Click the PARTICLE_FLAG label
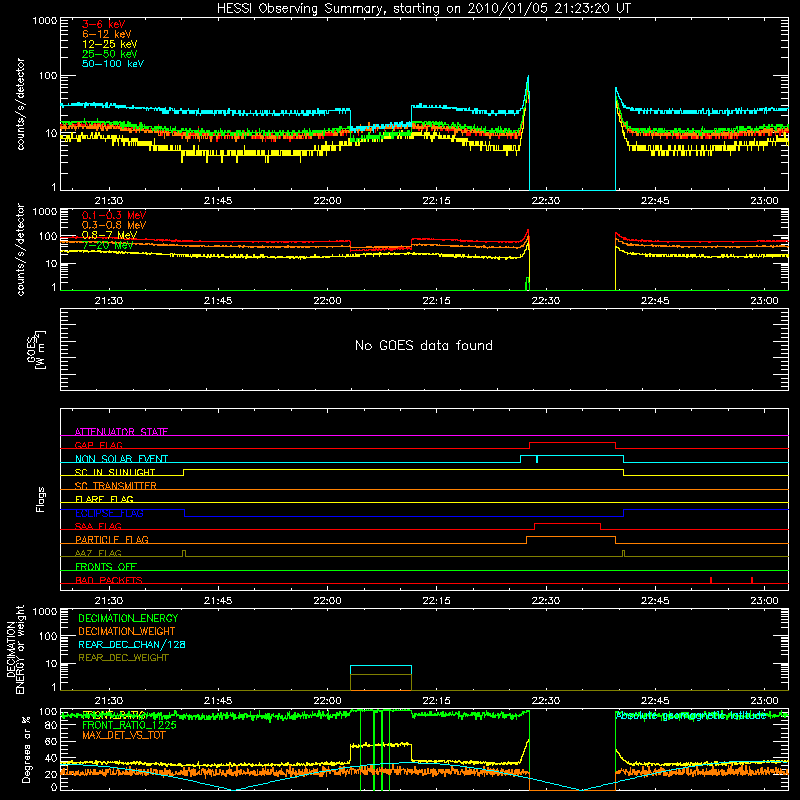Image resolution: width=800 pixels, height=800 pixels. pyautogui.click(x=112, y=539)
